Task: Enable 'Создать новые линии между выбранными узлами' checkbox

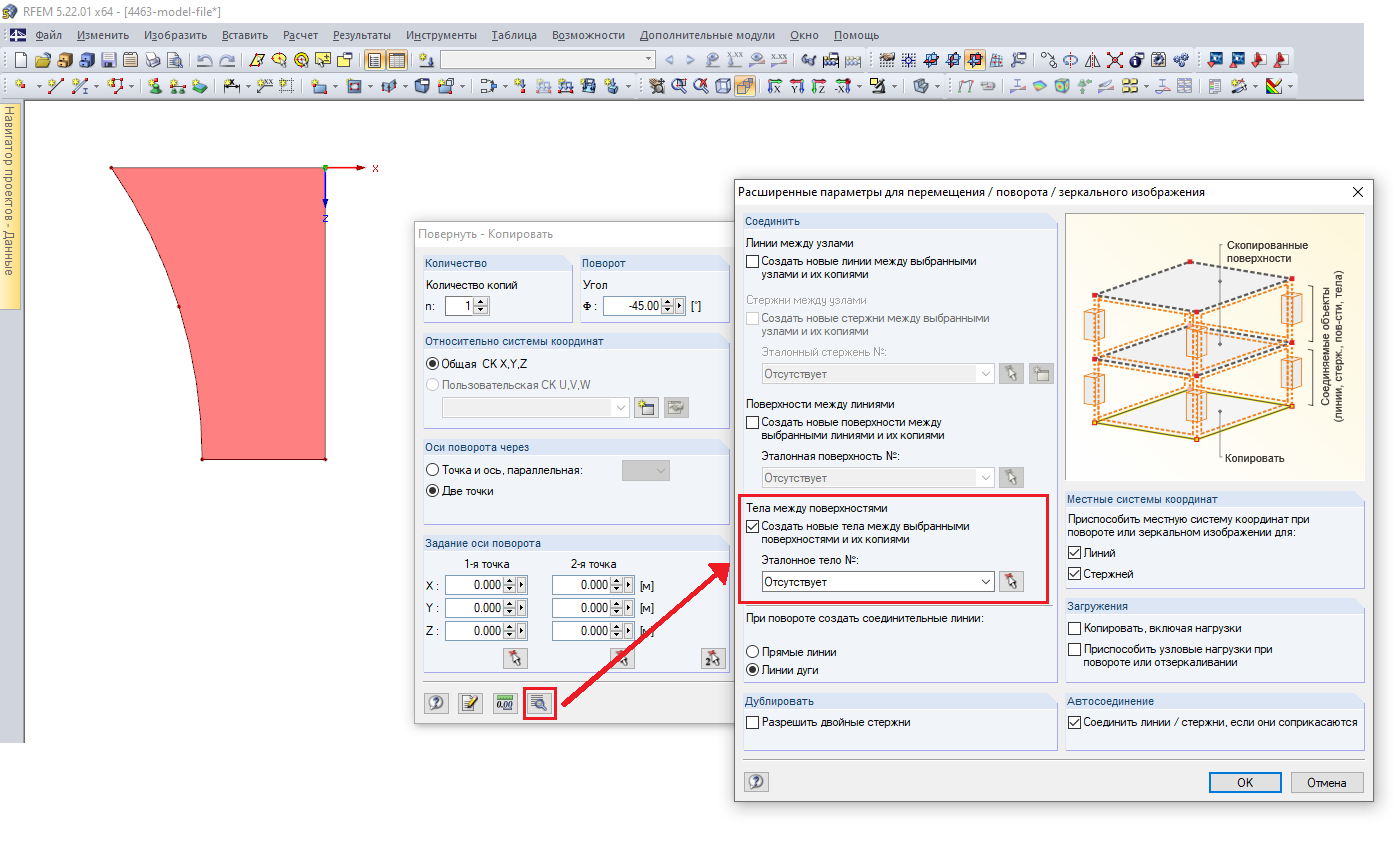Action: pyautogui.click(x=753, y=262)
